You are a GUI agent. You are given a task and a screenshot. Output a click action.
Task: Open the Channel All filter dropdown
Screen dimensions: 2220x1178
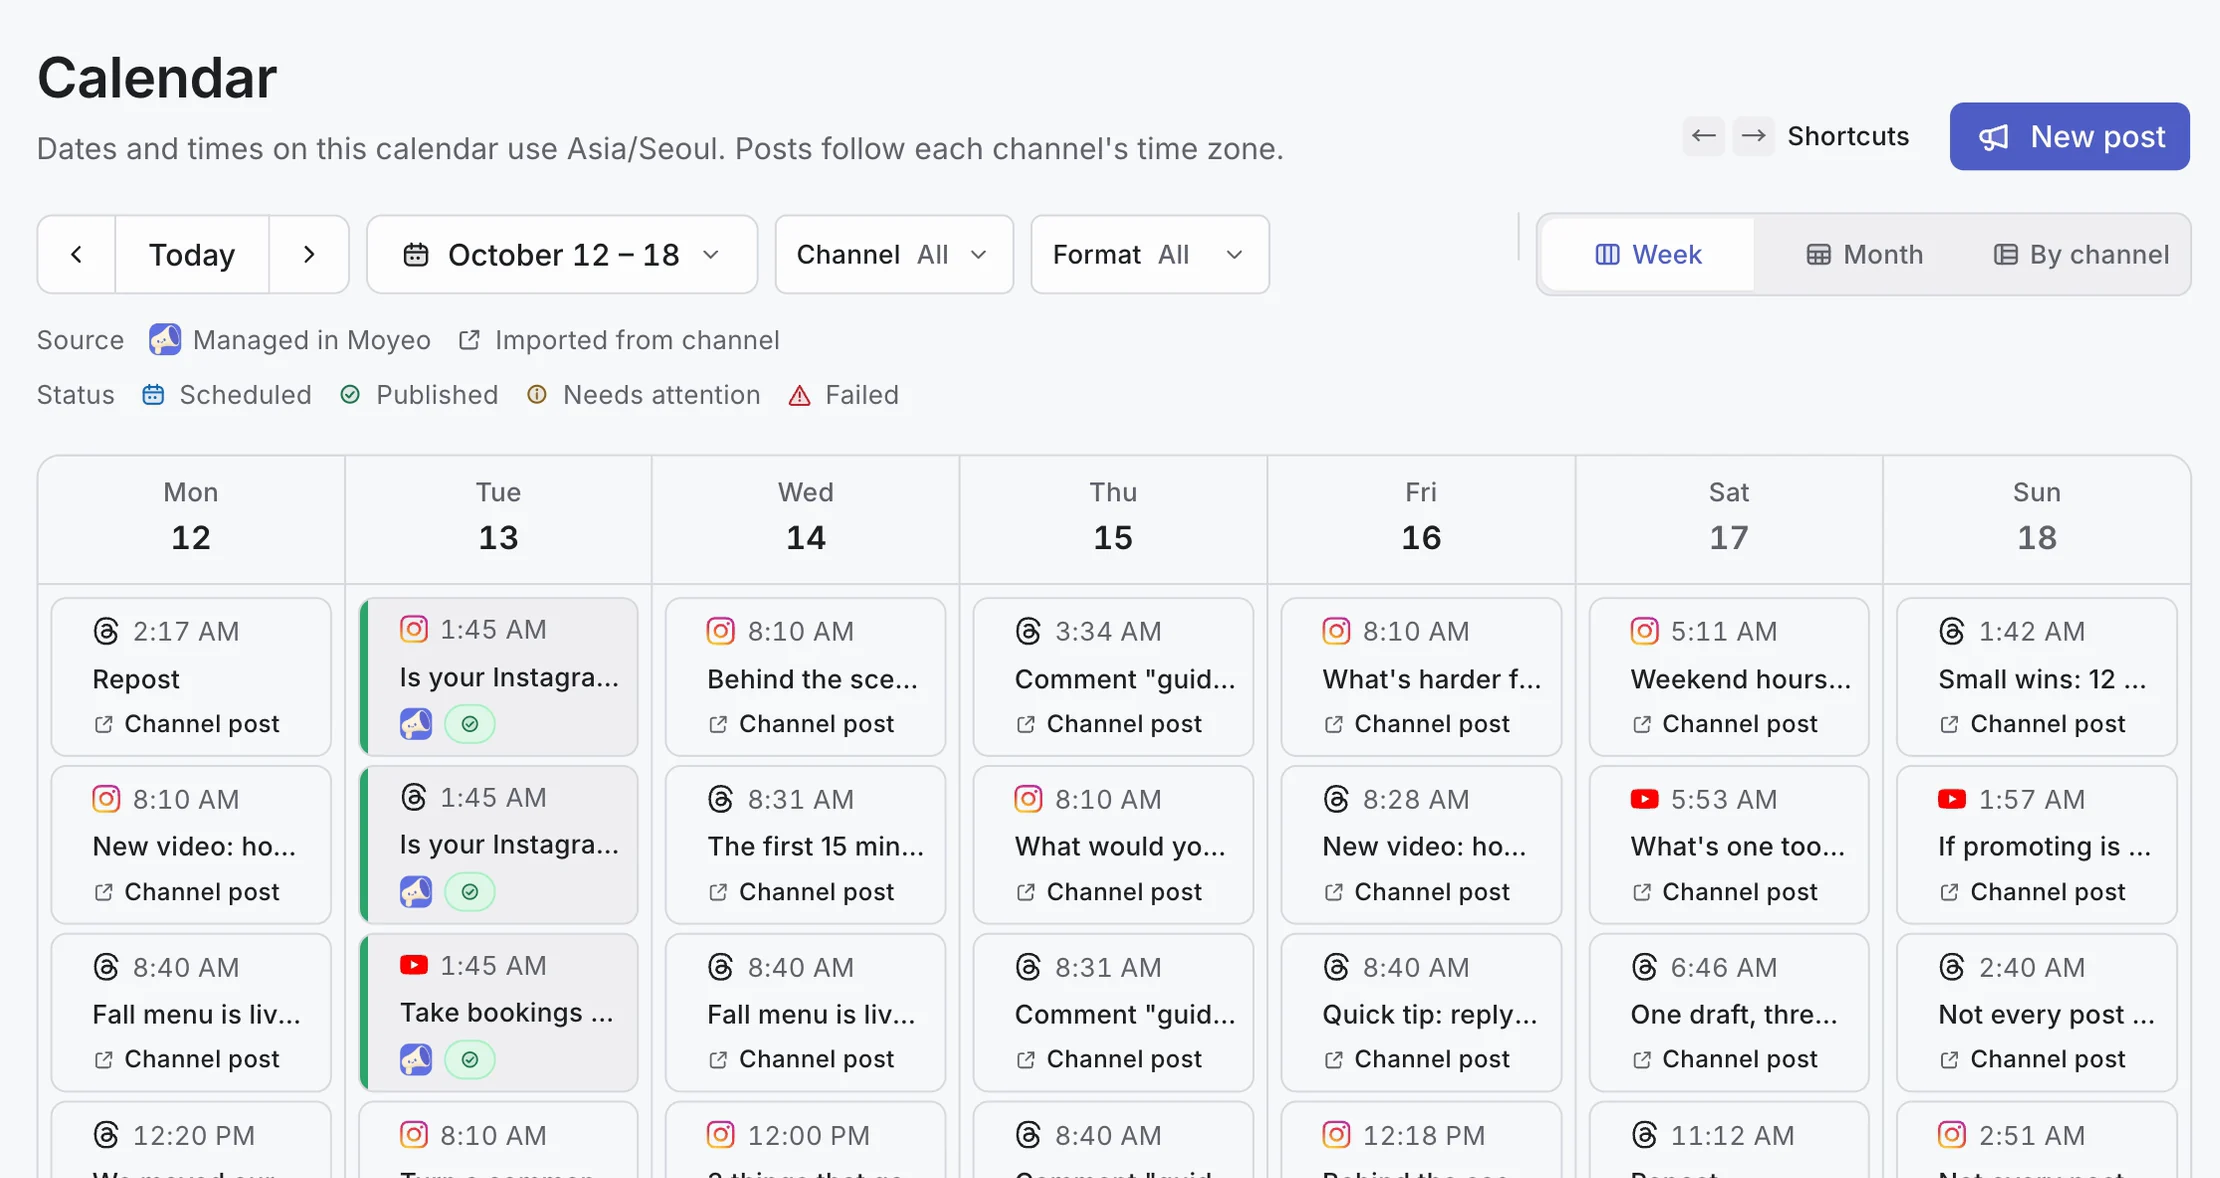(x=894, y=255)
